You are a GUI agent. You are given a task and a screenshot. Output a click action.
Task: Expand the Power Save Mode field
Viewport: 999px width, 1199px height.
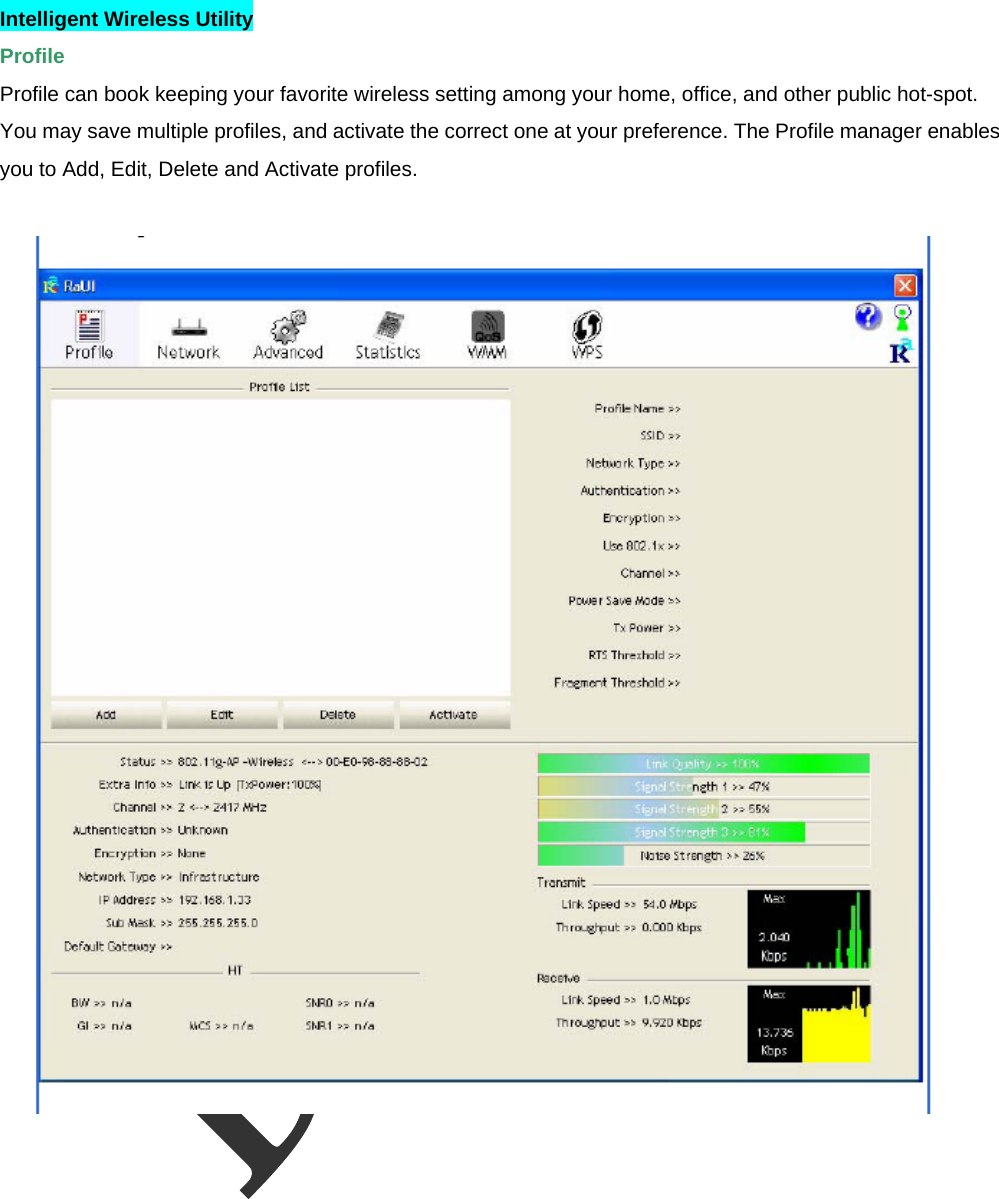pos(624,600)
